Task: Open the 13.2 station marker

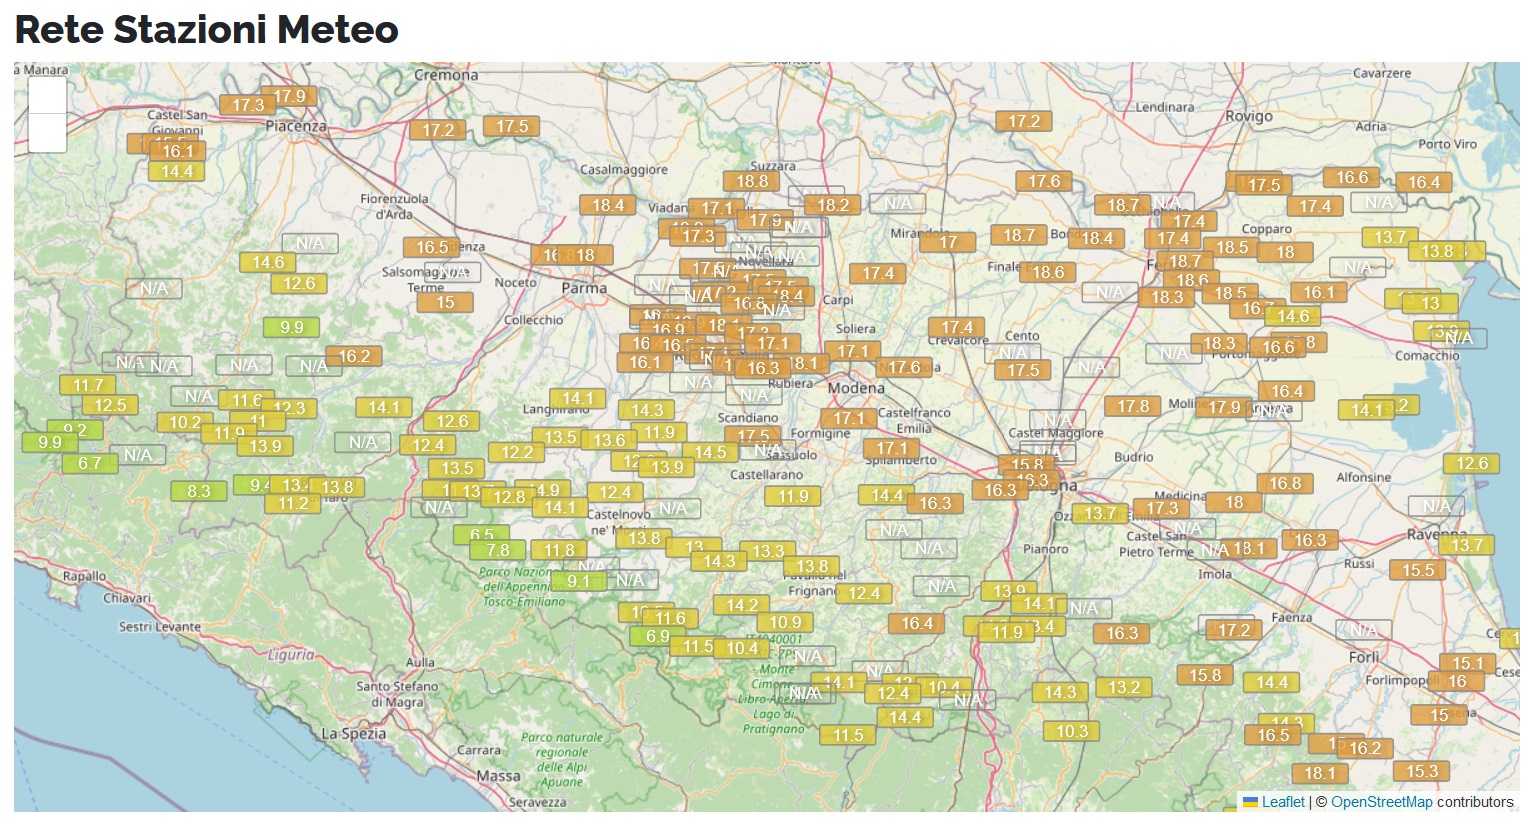Action: click(1124, 687)
